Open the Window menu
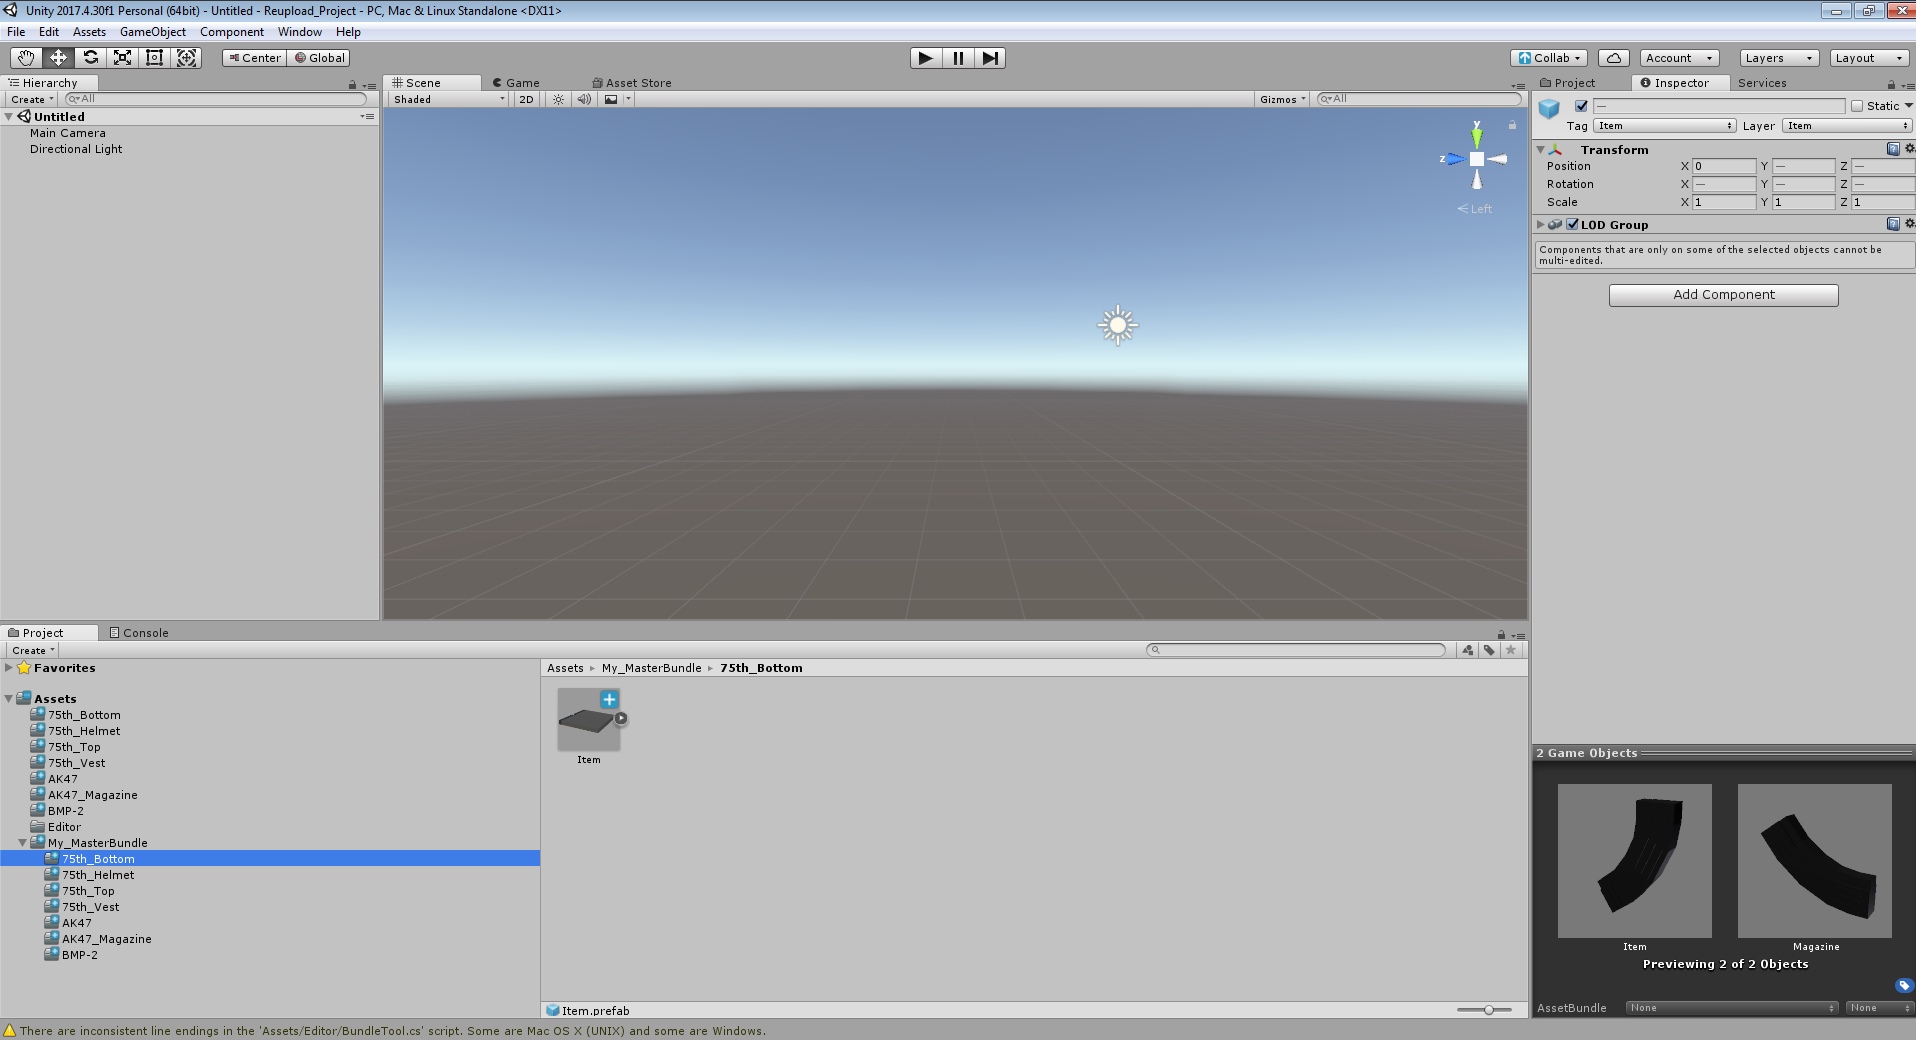 300,32
